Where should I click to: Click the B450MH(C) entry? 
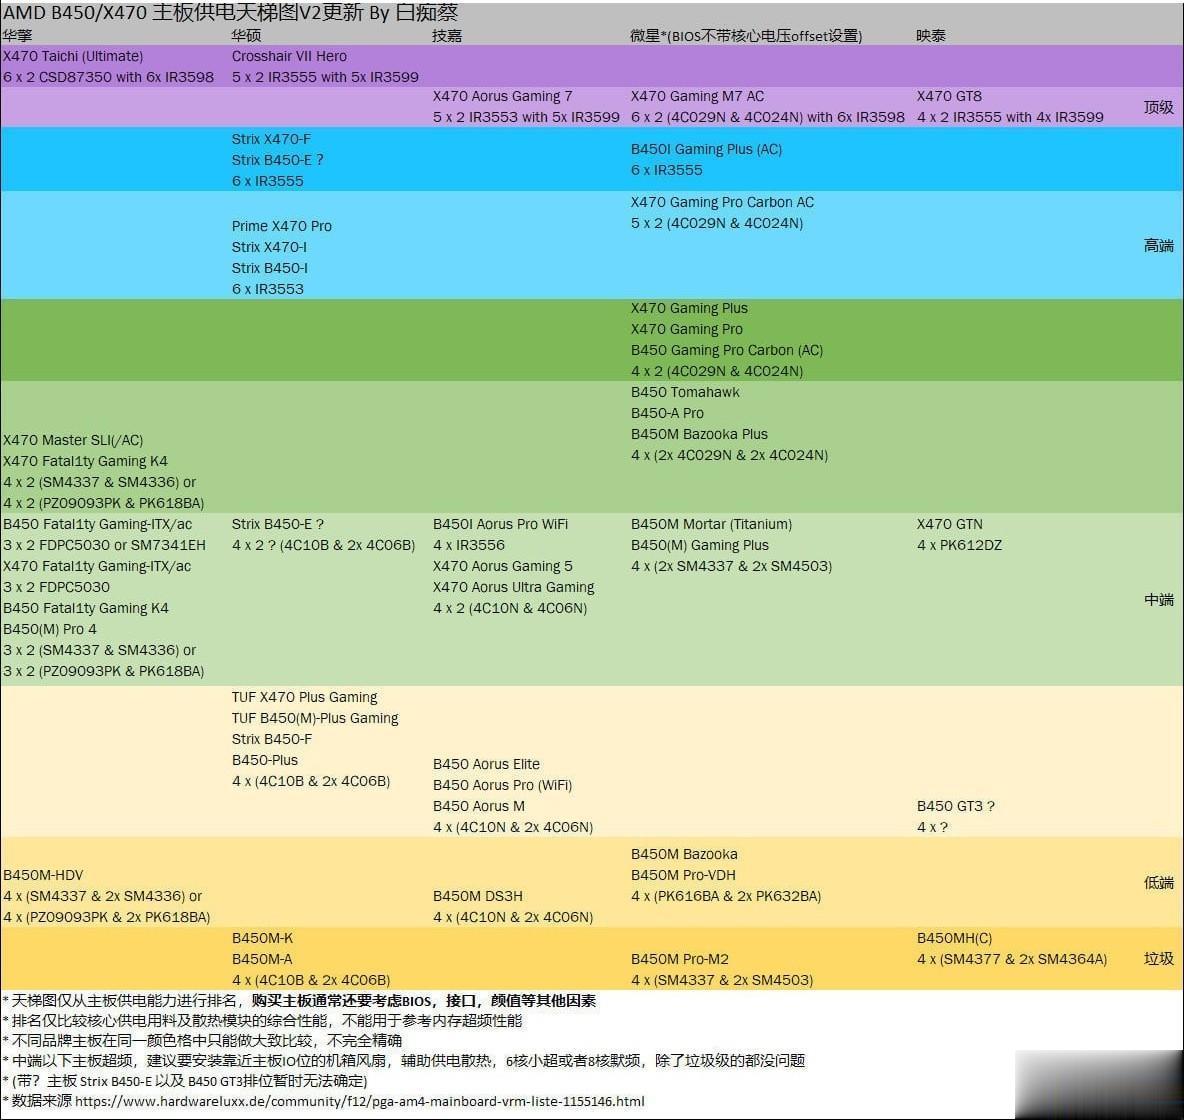954,938
